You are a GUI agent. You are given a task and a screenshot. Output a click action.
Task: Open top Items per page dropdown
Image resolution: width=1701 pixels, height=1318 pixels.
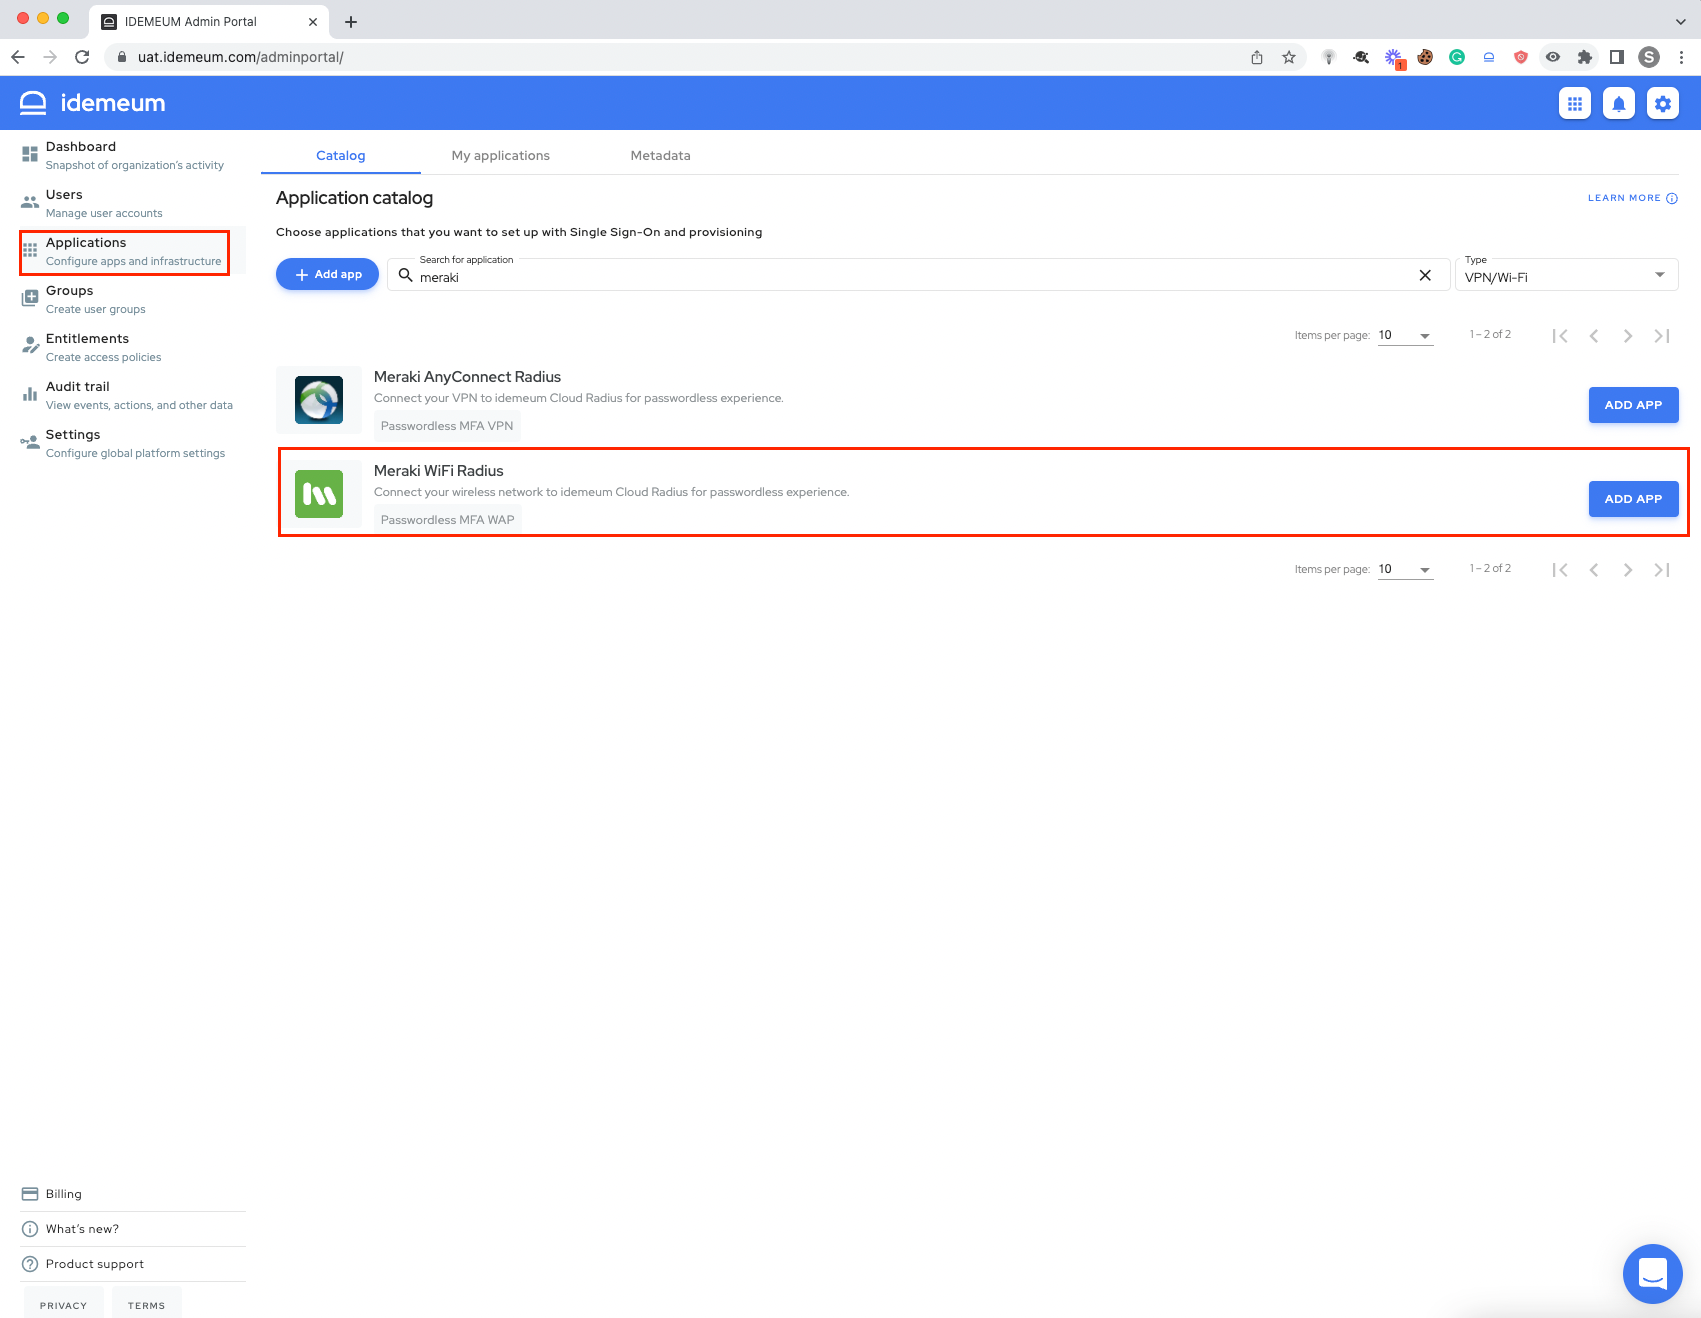click(x=1405, y=335)
